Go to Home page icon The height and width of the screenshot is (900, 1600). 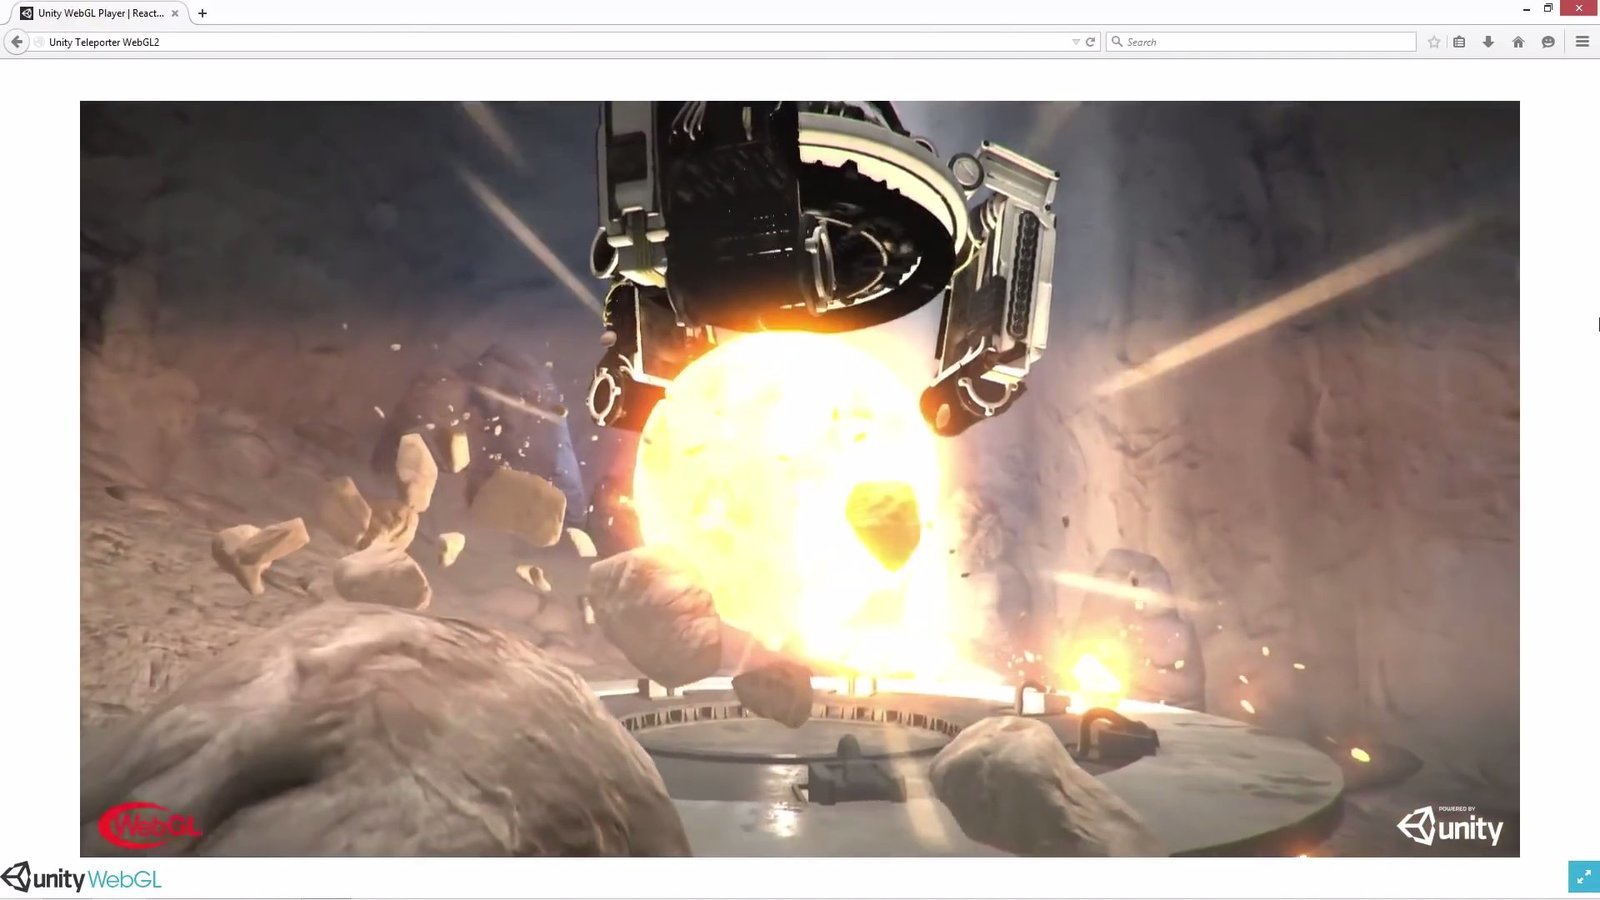tap(1518, 42)
